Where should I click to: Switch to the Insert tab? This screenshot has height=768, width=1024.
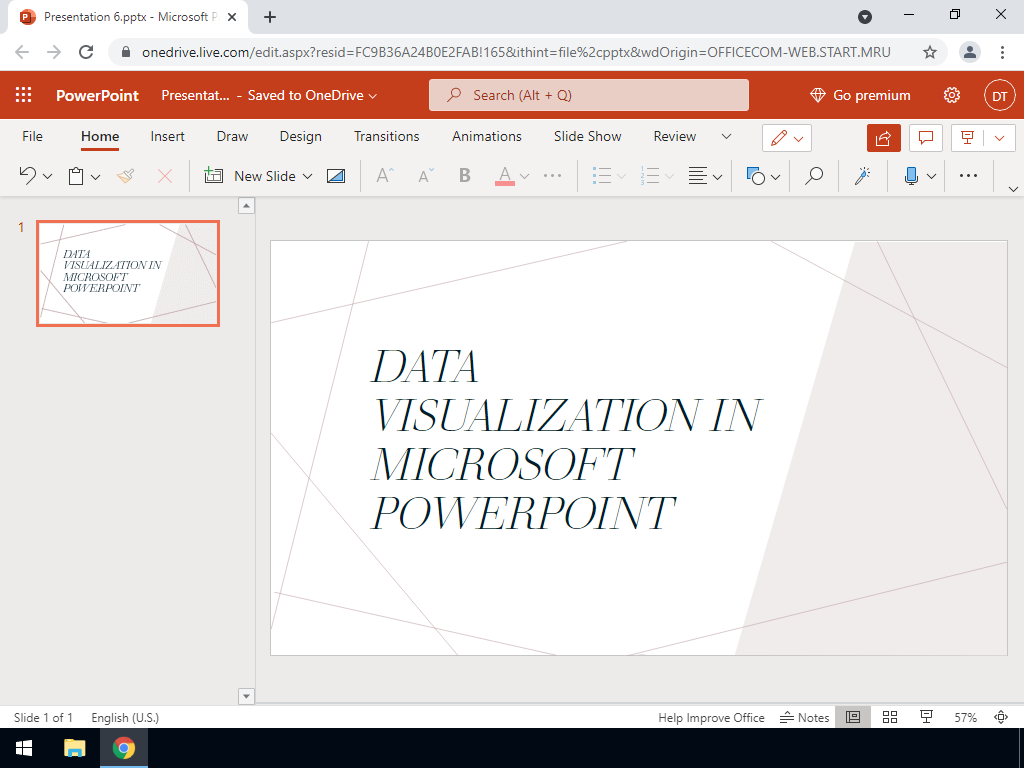point(167,136)
